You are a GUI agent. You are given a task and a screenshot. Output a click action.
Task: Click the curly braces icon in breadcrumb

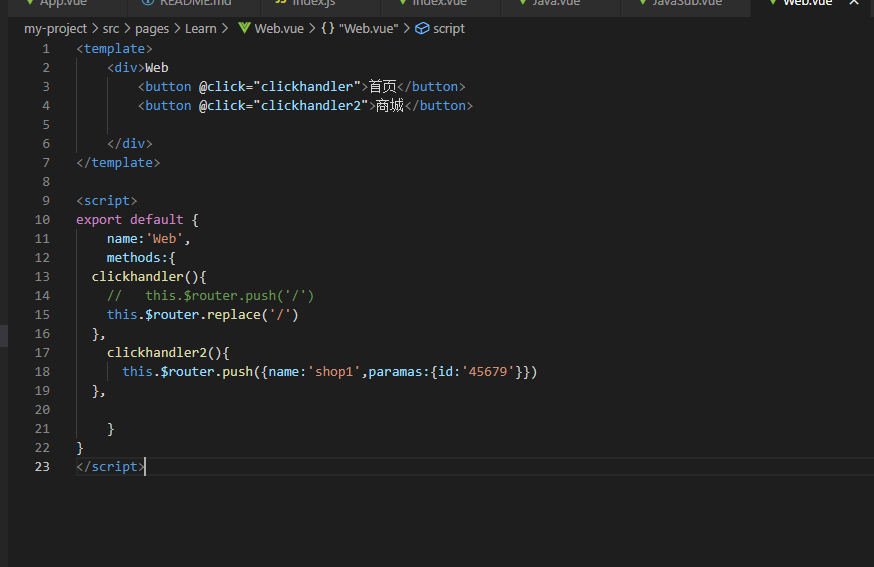328,28
